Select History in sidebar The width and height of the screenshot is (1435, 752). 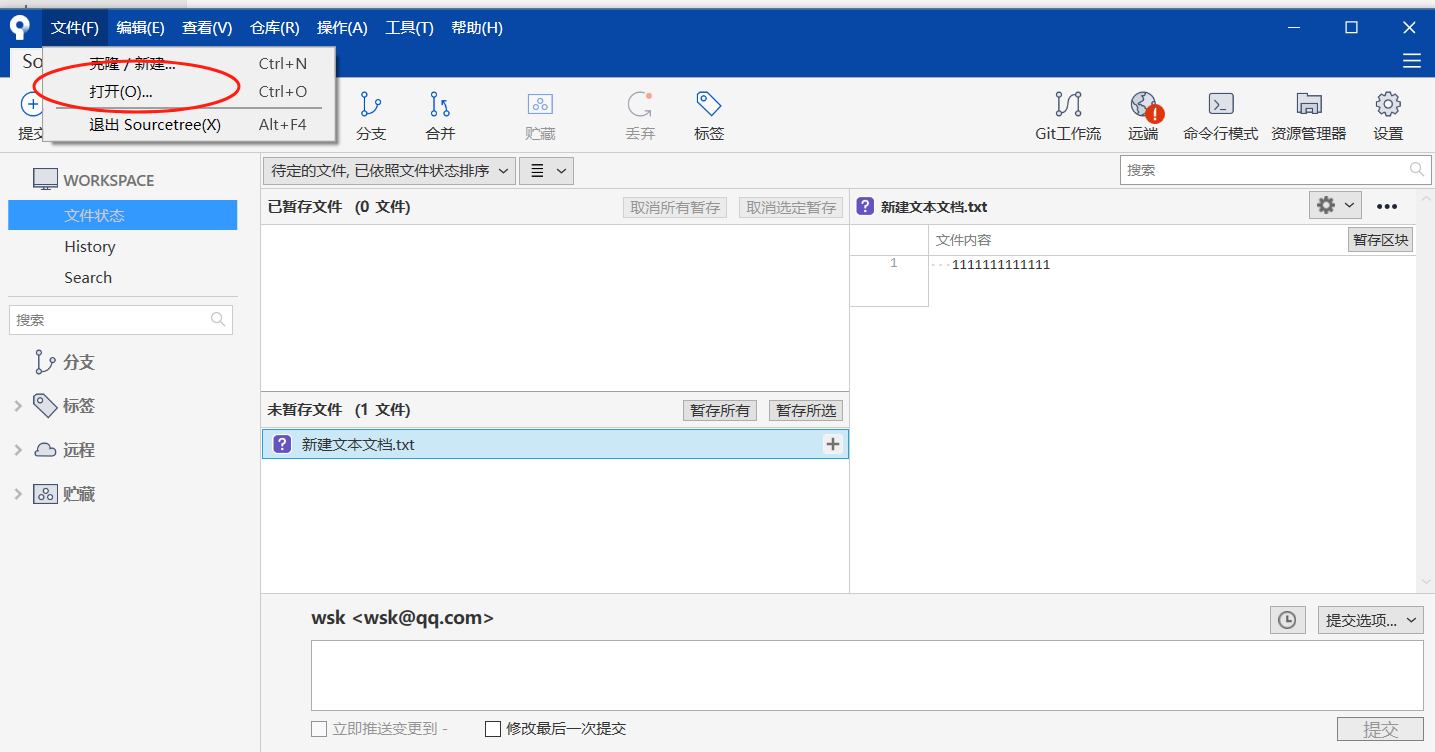tap(90, 247)
